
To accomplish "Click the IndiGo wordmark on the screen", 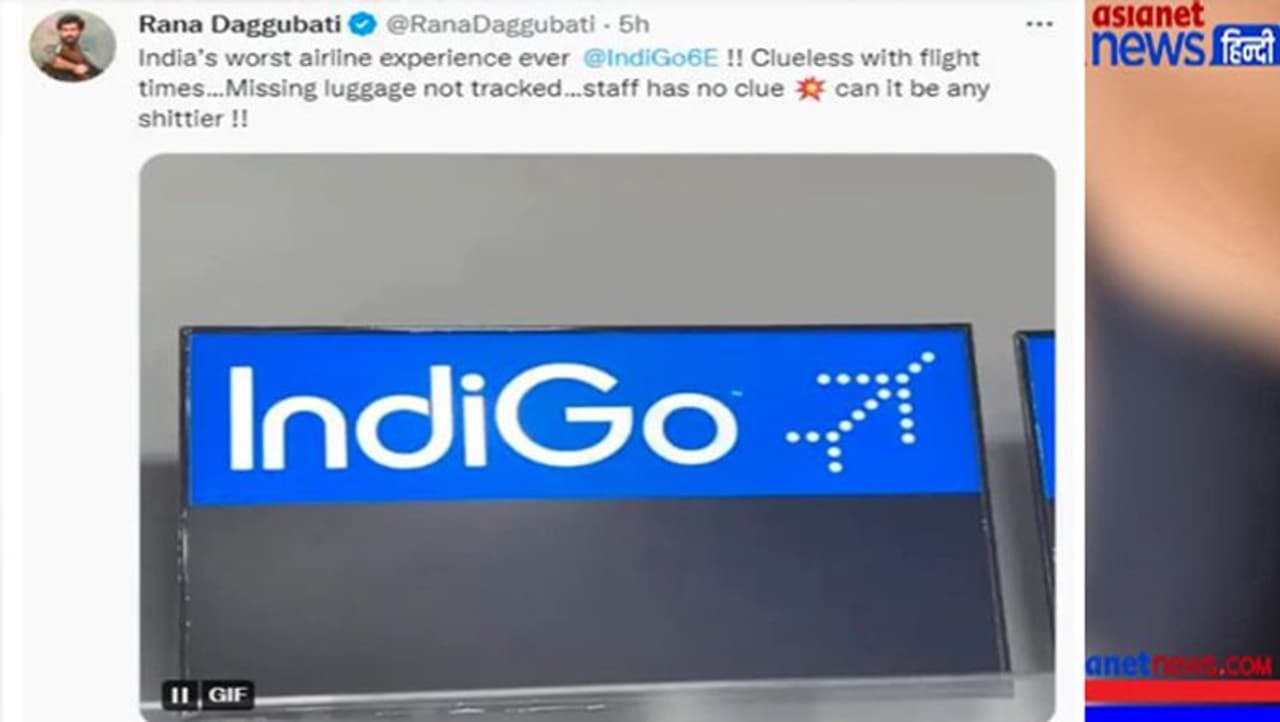I will click(x=483, y=416).
